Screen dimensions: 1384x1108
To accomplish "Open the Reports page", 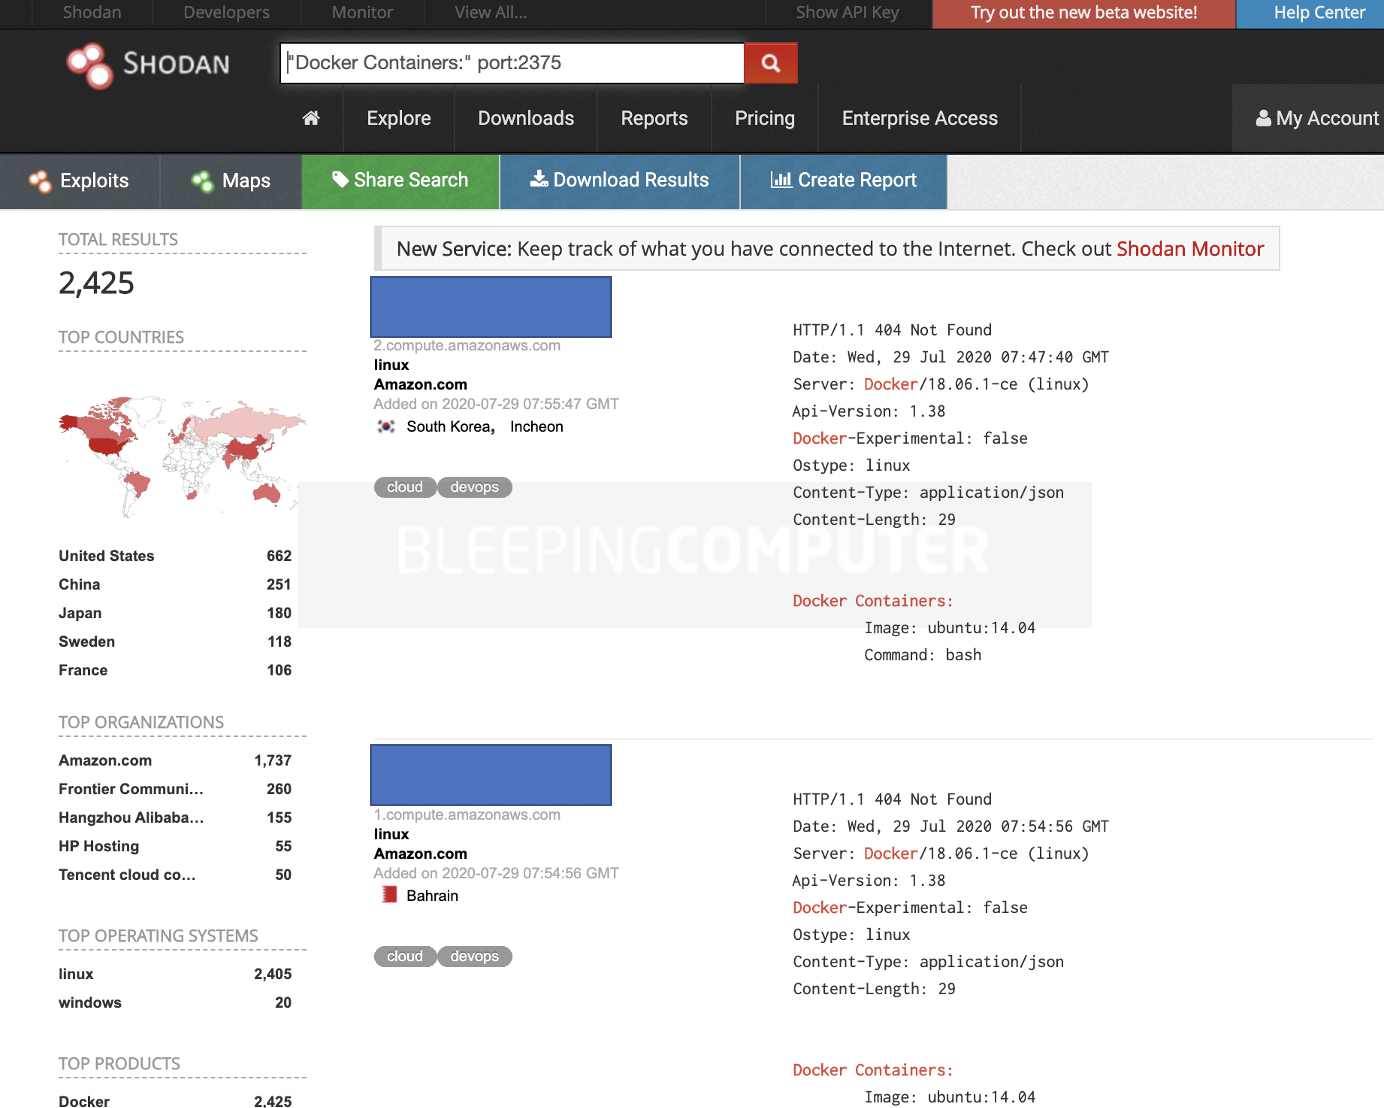I will [x=654, y=118].
